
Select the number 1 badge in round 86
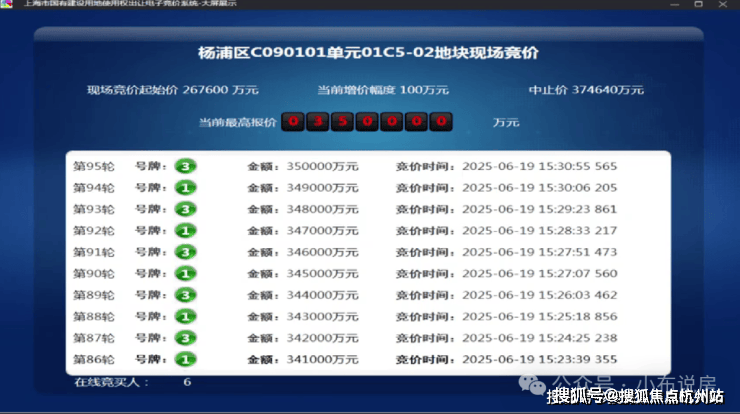pos(184,359)
